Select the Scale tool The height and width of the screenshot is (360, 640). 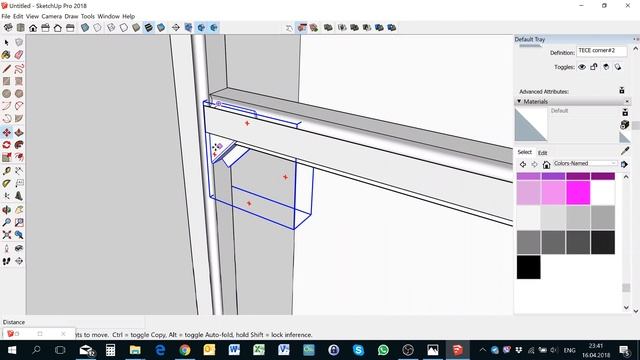point(7,157)
